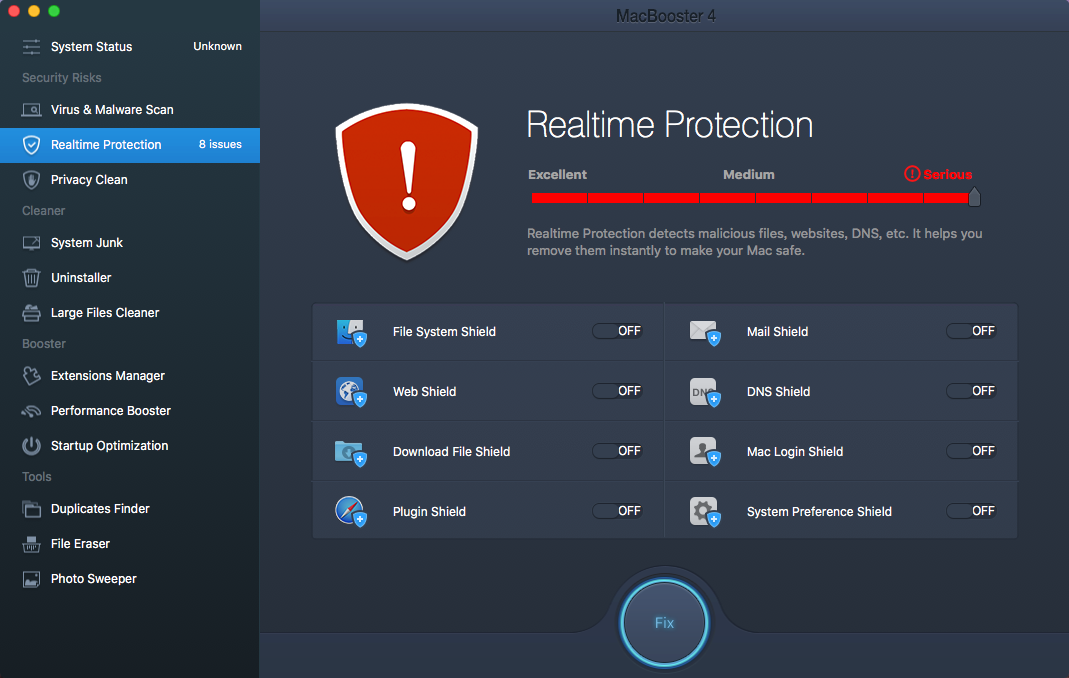
Task: Open Extensions Manager
Action: click(130, 376)
